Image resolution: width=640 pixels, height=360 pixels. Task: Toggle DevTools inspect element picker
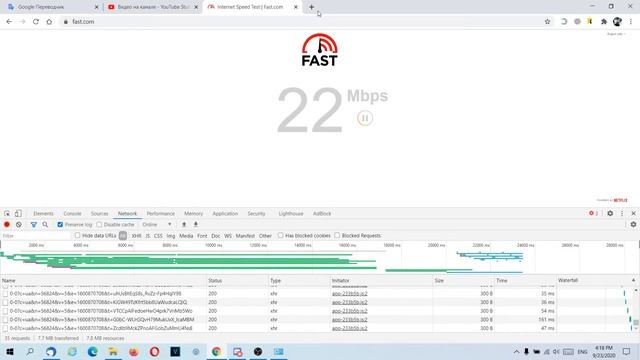[7, 213]
